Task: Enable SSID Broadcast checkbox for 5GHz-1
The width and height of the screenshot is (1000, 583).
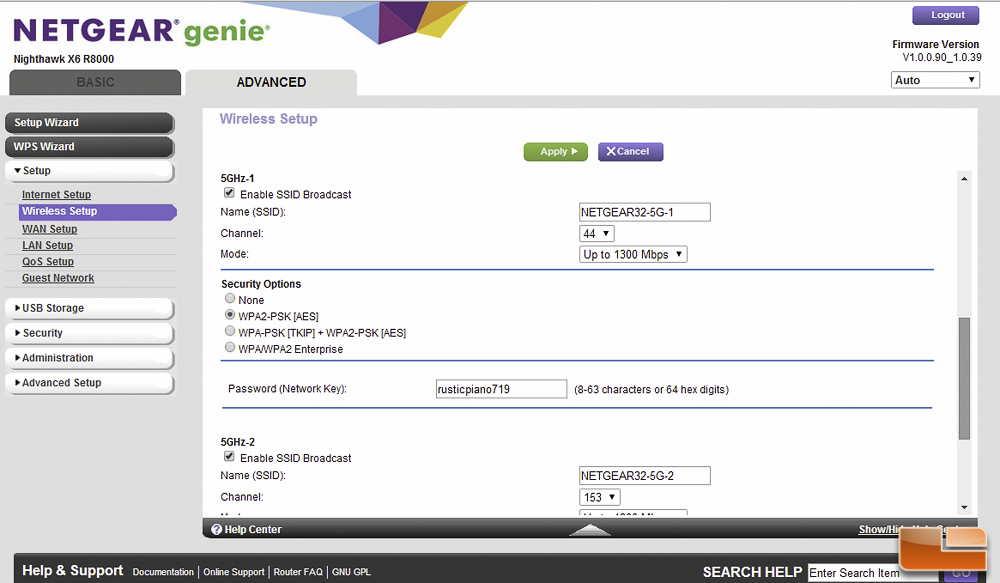Action: 229,193
